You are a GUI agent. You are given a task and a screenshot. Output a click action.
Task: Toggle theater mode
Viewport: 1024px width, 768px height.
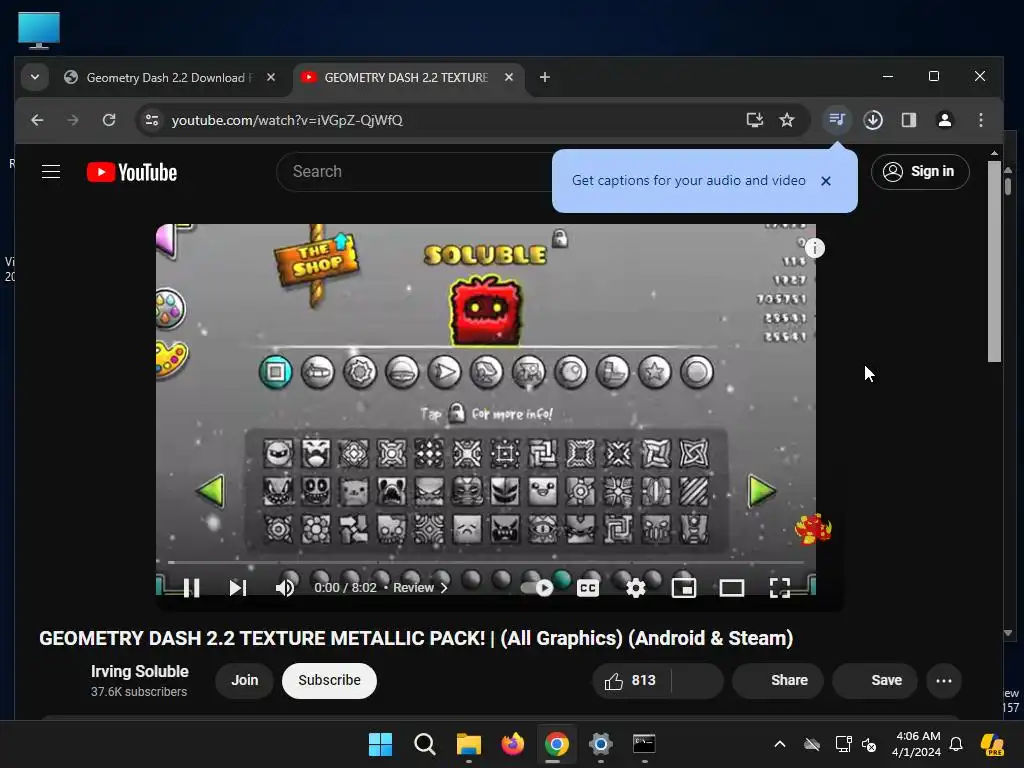pyautogui.click(x=731, y=588)
